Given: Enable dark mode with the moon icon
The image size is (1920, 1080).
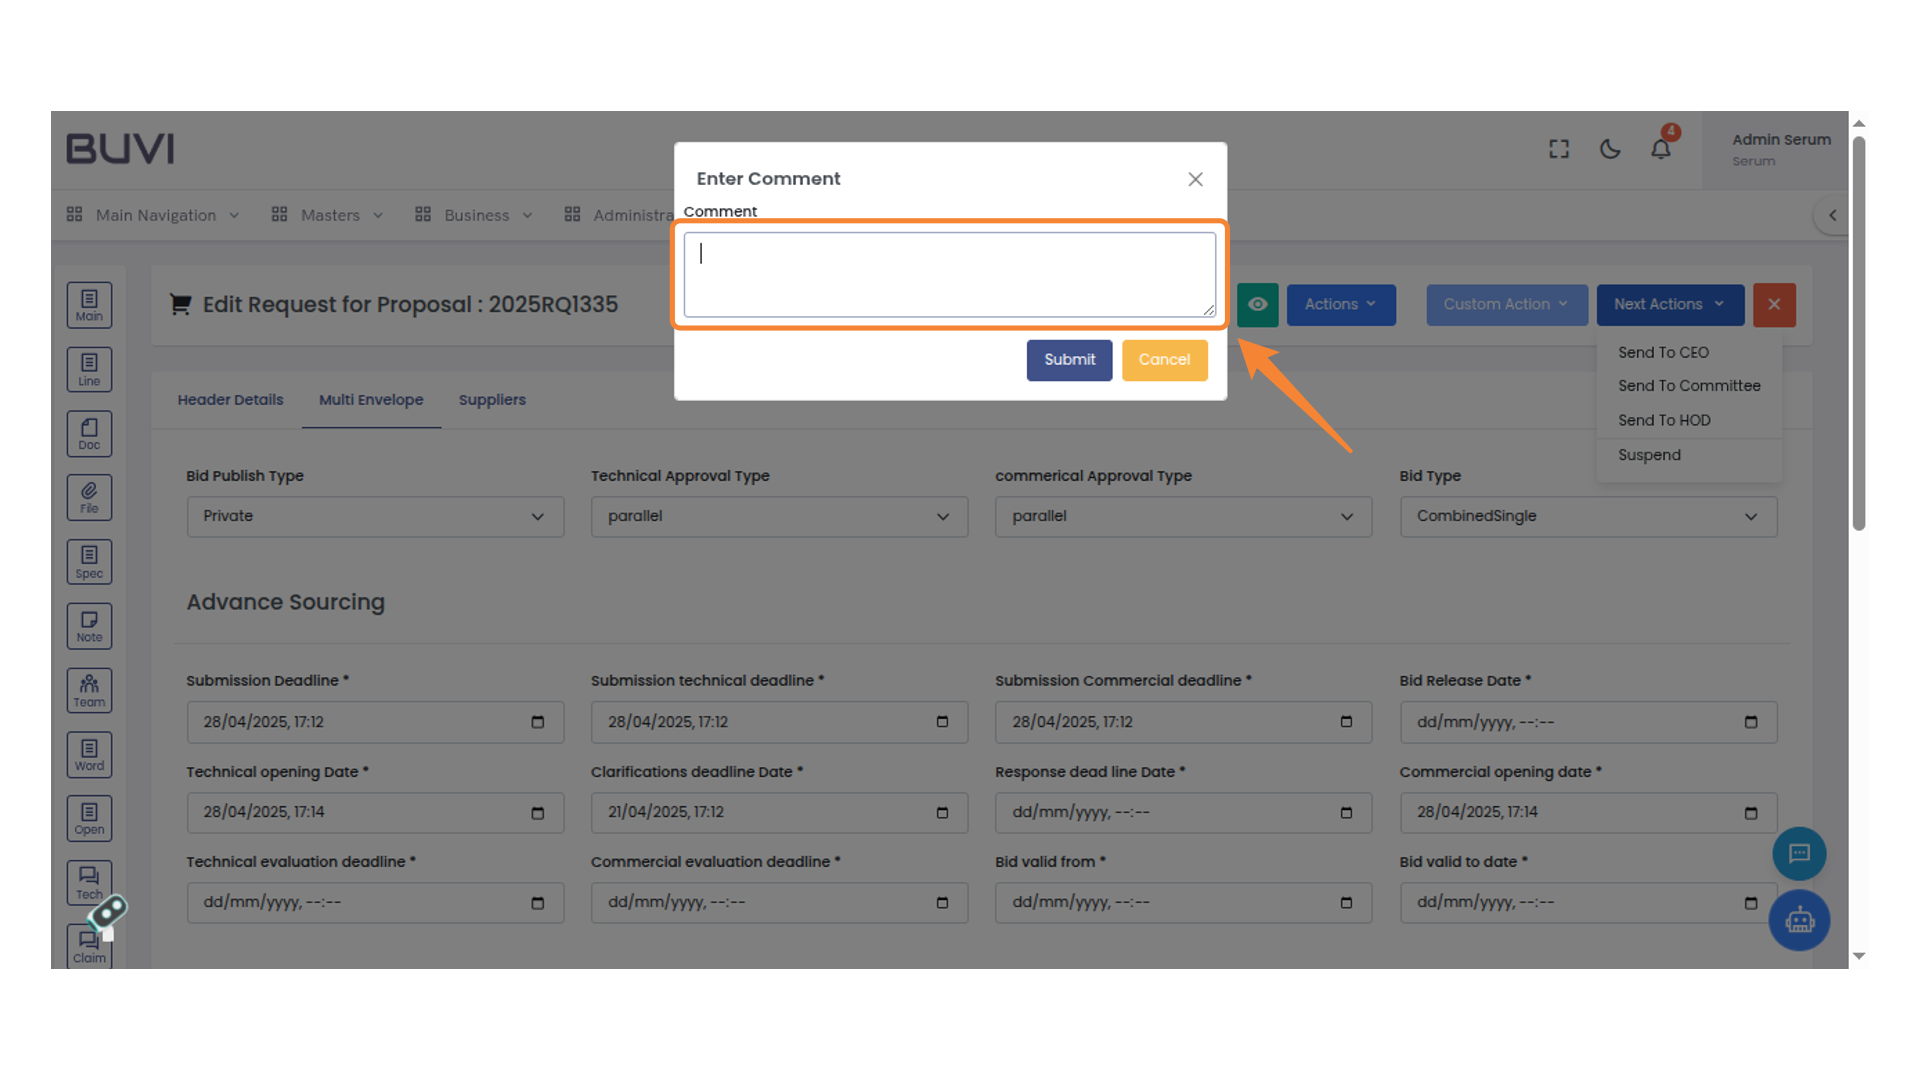Looking at the screenshot, I should pyautogui.click(x=1610, y=148).
